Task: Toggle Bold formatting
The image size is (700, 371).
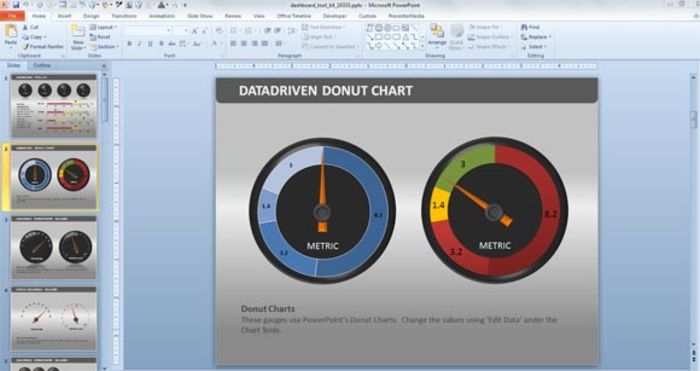Action: (129, 44)
